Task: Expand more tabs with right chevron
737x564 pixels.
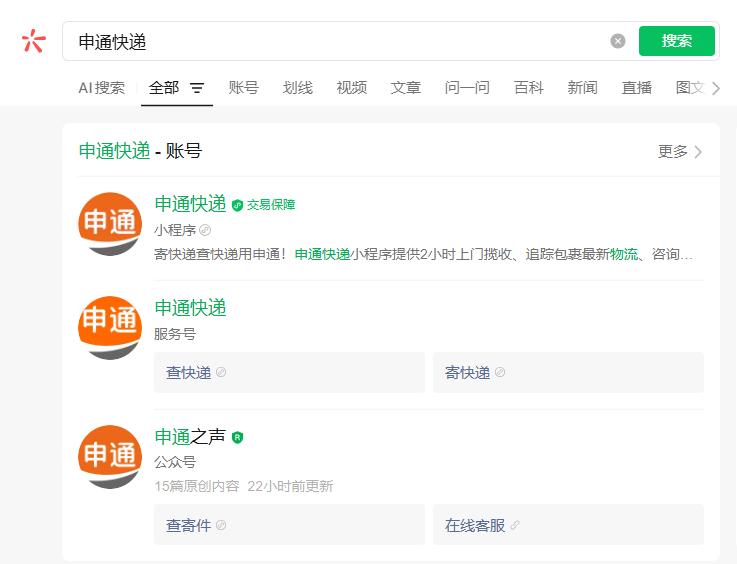Action: pyautogui.click(x=716, y=88)
